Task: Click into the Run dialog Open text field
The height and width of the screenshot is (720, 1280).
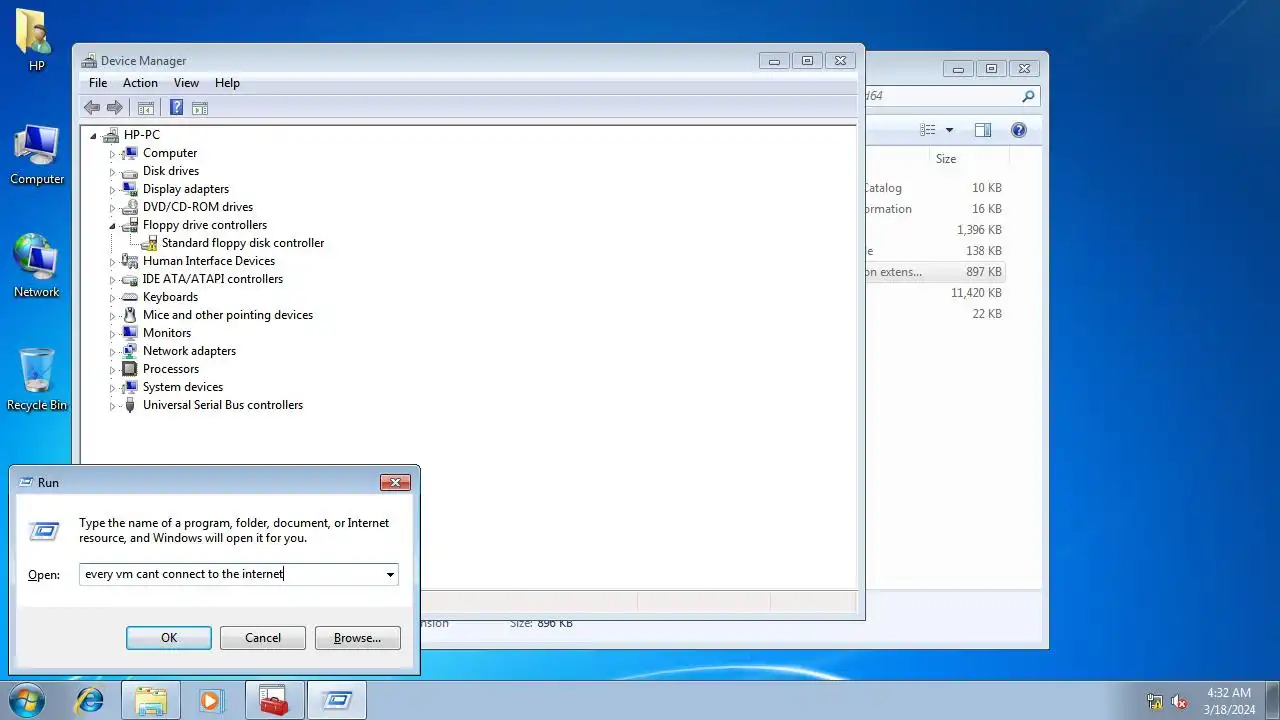Action: [231, 575]
